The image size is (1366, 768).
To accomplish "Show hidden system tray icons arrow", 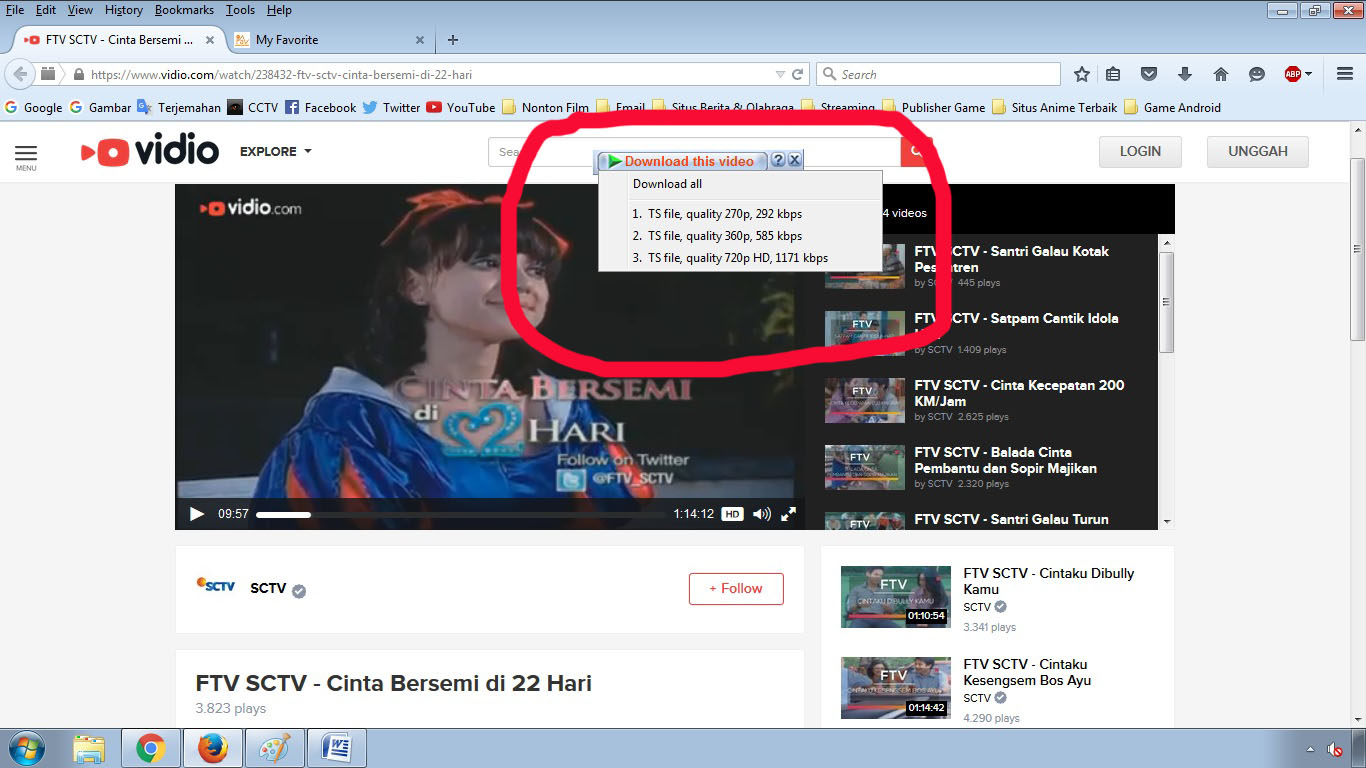I will (x=1310, y=749).
